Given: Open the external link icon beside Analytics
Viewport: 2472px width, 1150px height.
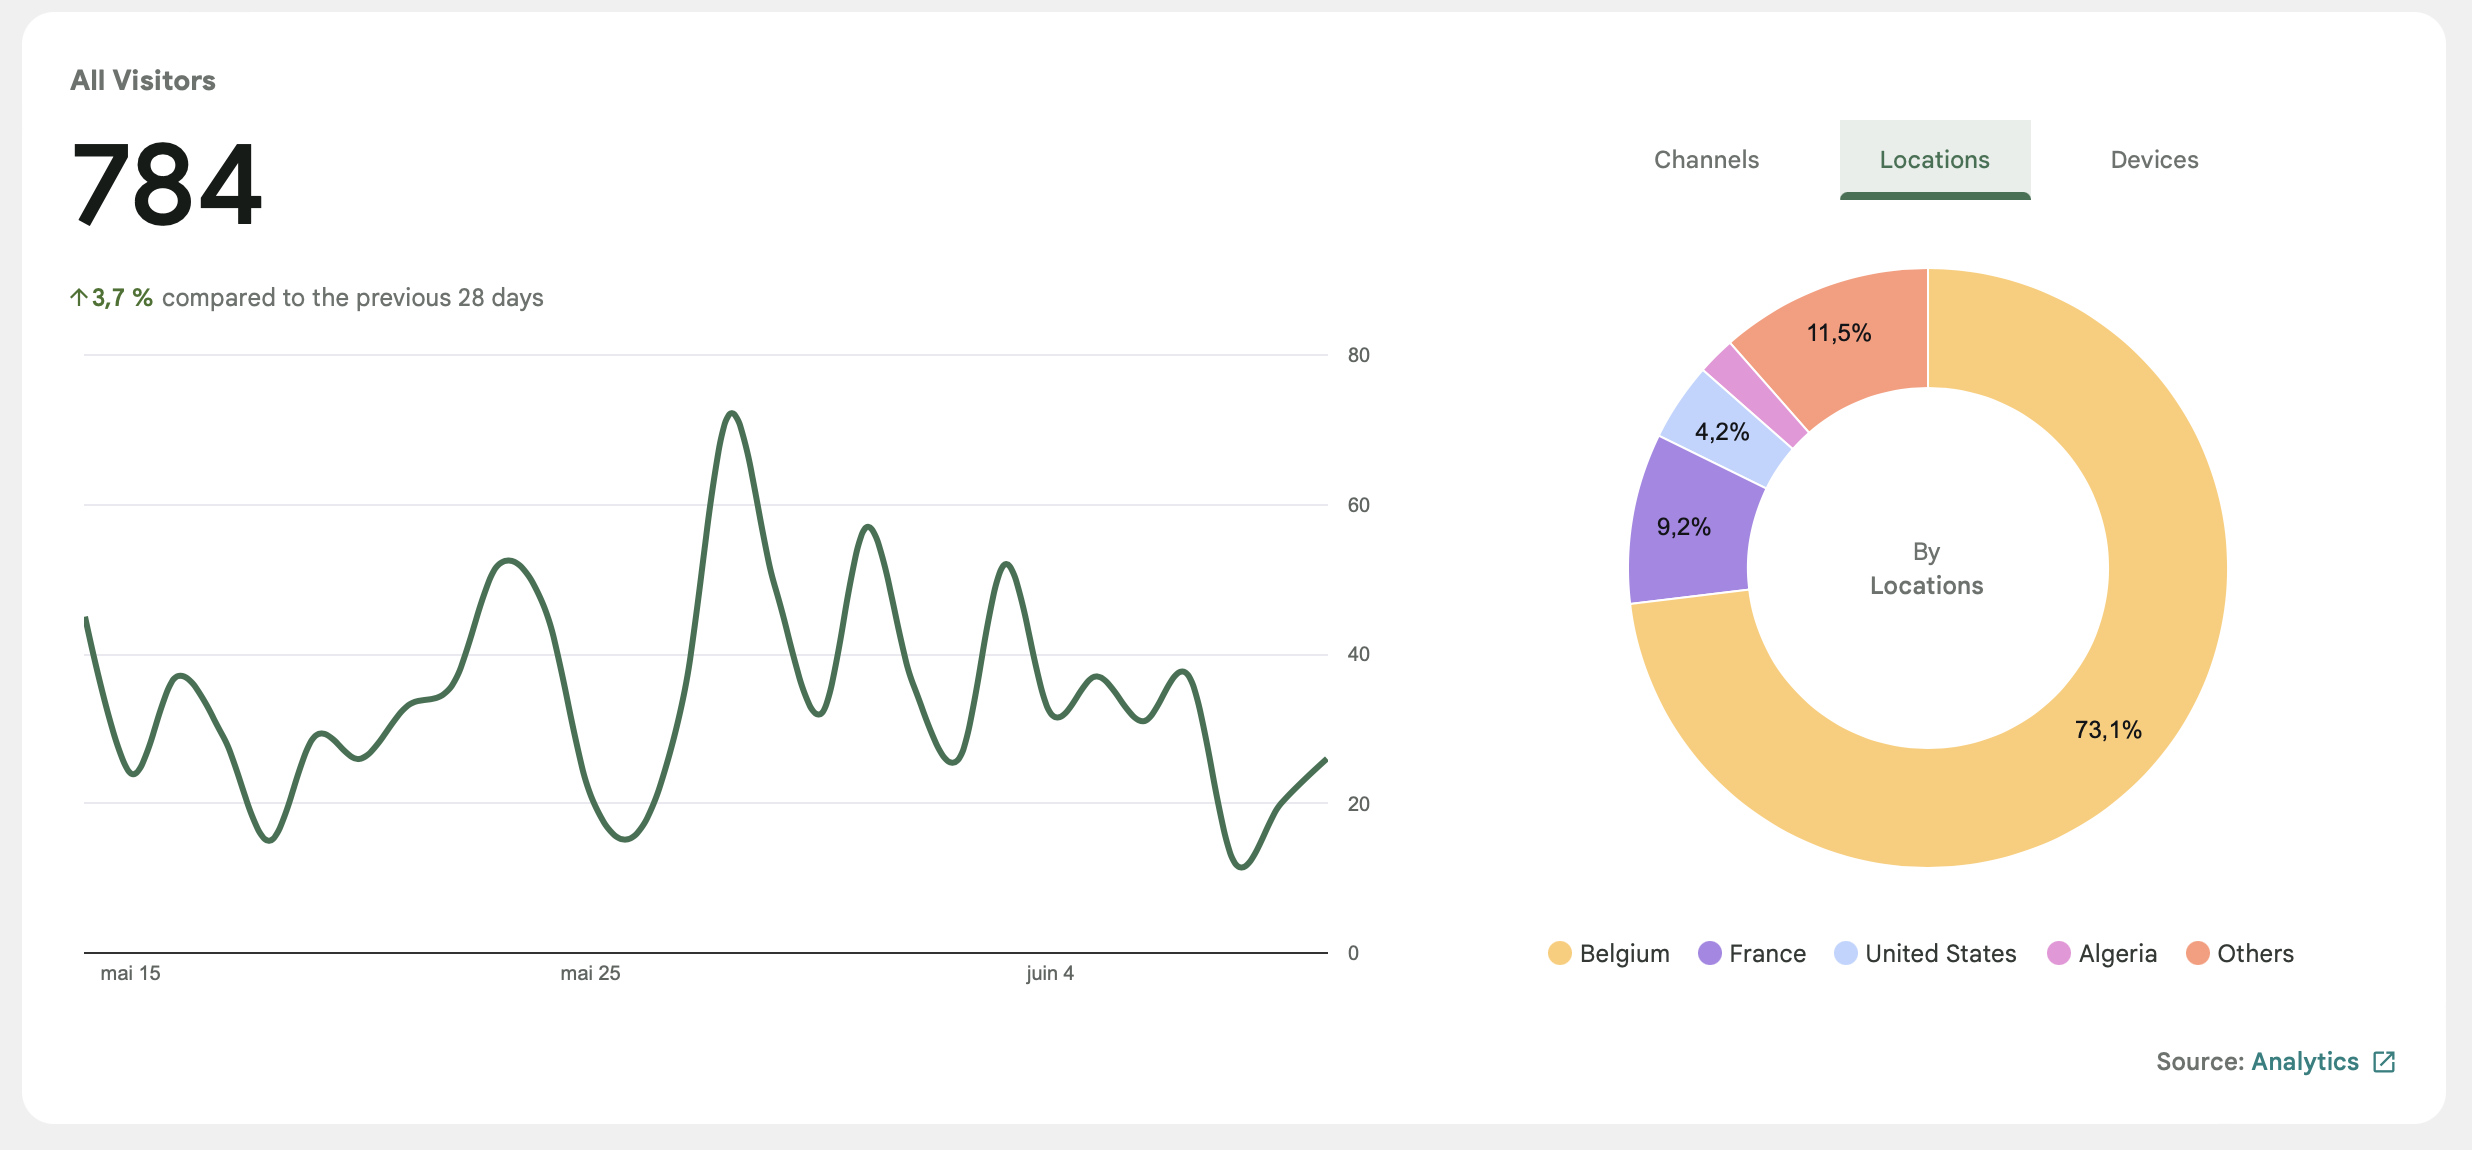Looking at the screenshot, I should [2384, 1062].
